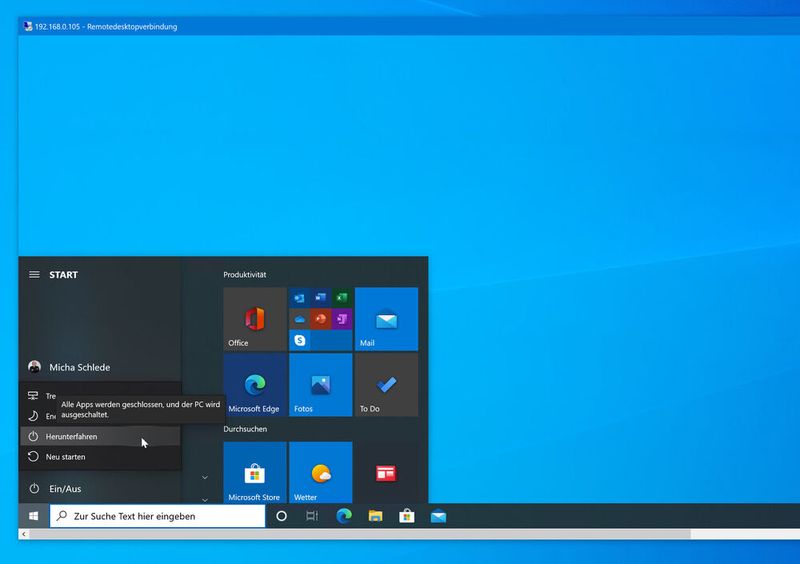The height and width of the screenshot is (564, 800).
Task: Click the taskbar search box
Action: (158, 516)
